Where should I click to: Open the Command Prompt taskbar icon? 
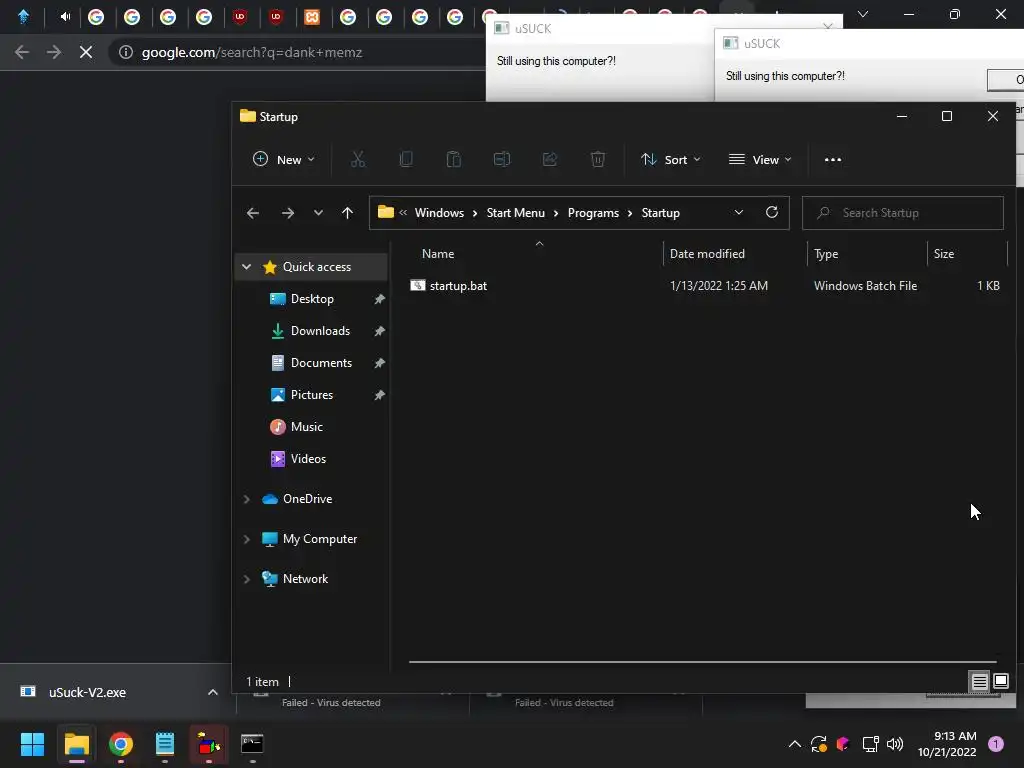click(x=252, y=744)
